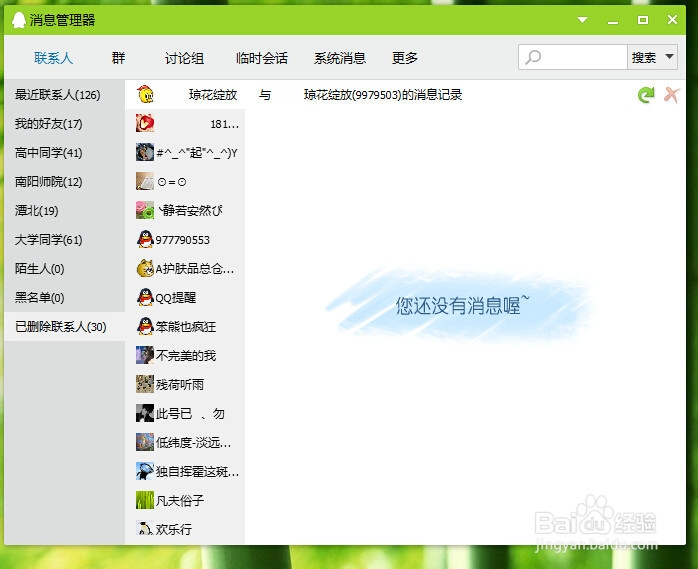Select contact 凡夫俗子
The width and height of the screenshot is (698, 569).
pos(185,500)
